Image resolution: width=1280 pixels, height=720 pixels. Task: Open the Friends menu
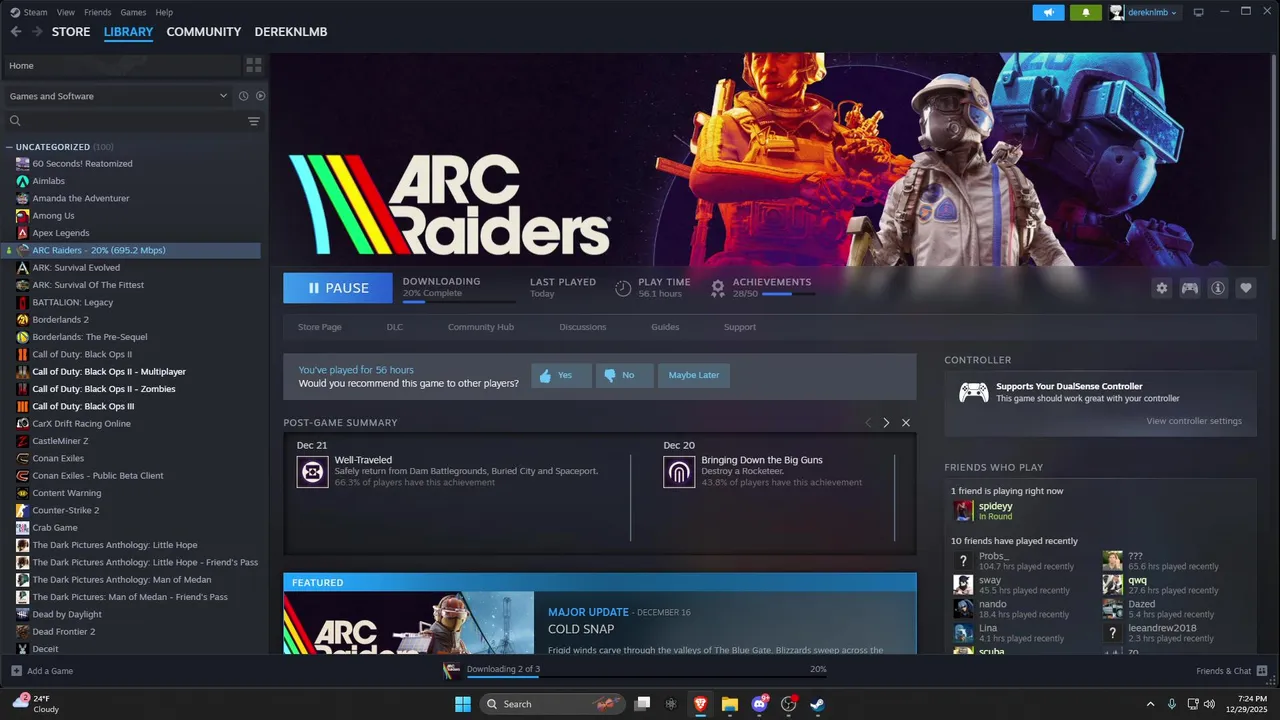pos(98,12)
